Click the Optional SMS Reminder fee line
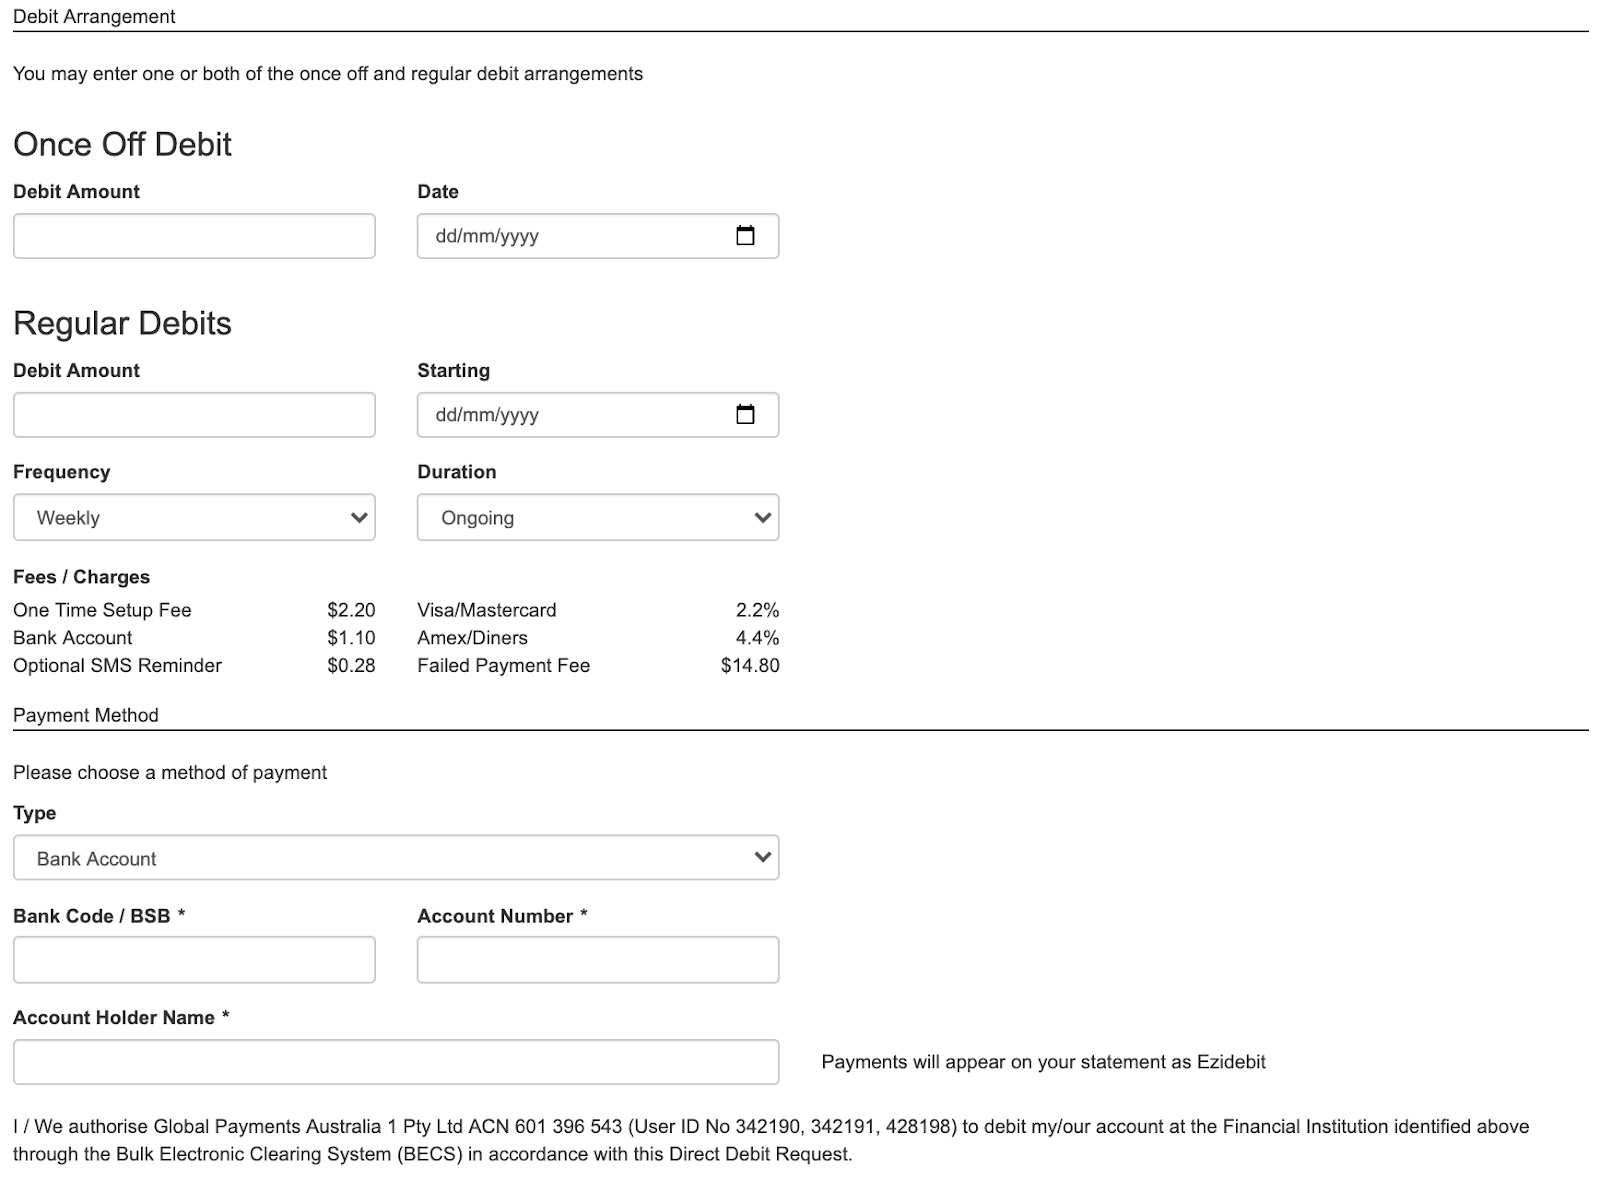This screenshot has height=1204, width=1600. click(116, 665)
